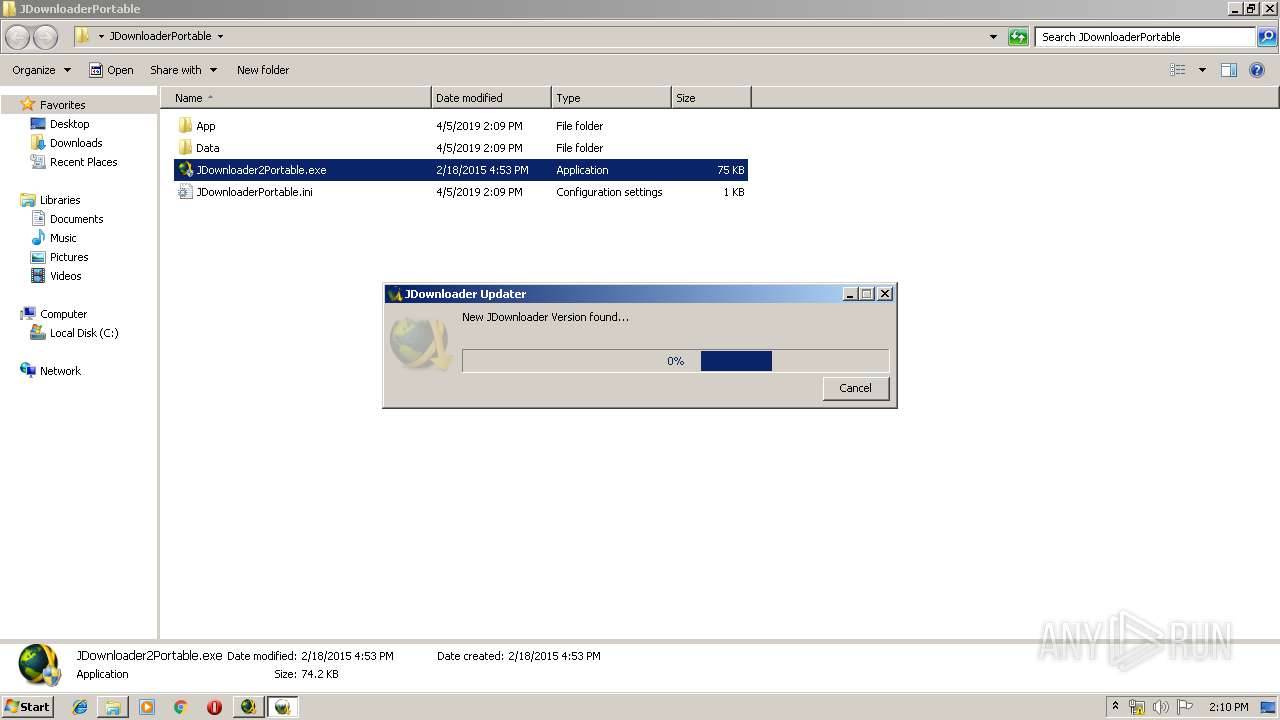Click the magnifier search icon
Viewport: 1280px width, 720px height.
[x=1267, y=37]
